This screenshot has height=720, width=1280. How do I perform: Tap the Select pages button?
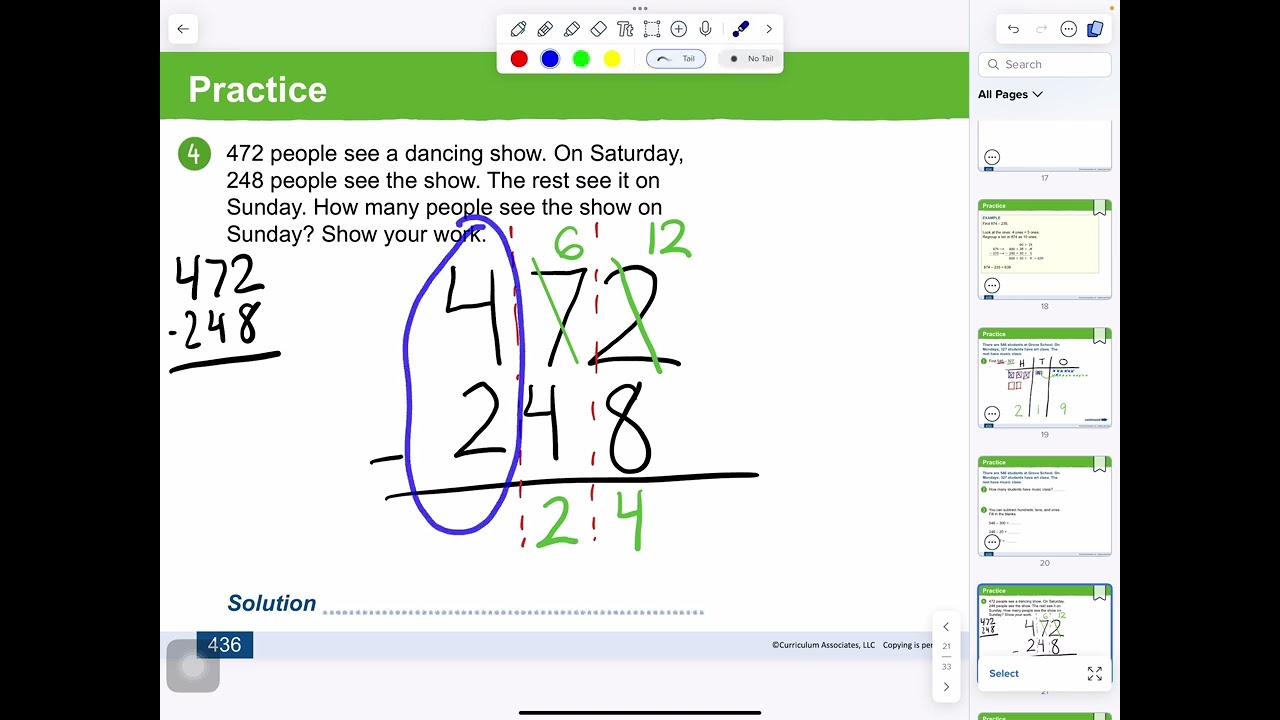click(x=1004, y=674)
